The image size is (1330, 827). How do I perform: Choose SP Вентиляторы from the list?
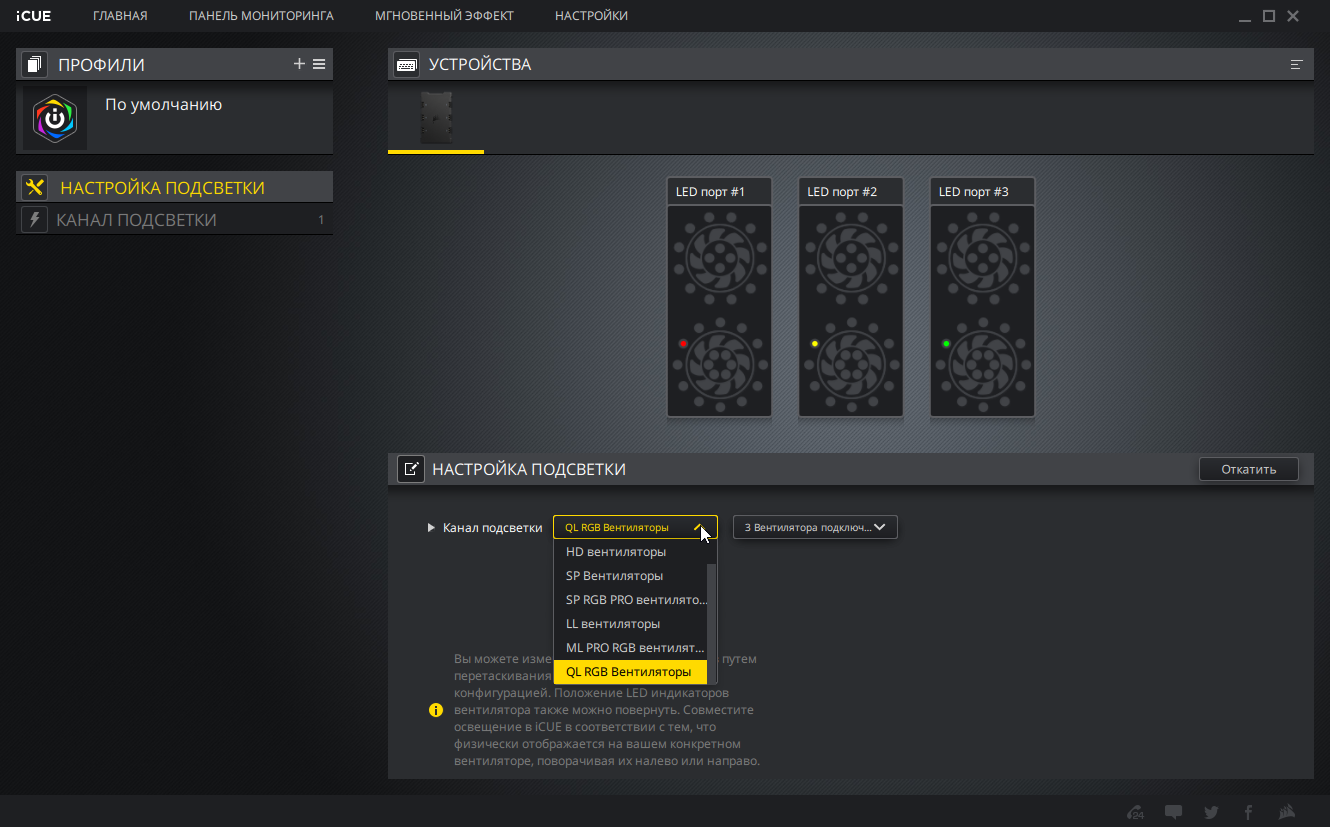pos(630,576)
